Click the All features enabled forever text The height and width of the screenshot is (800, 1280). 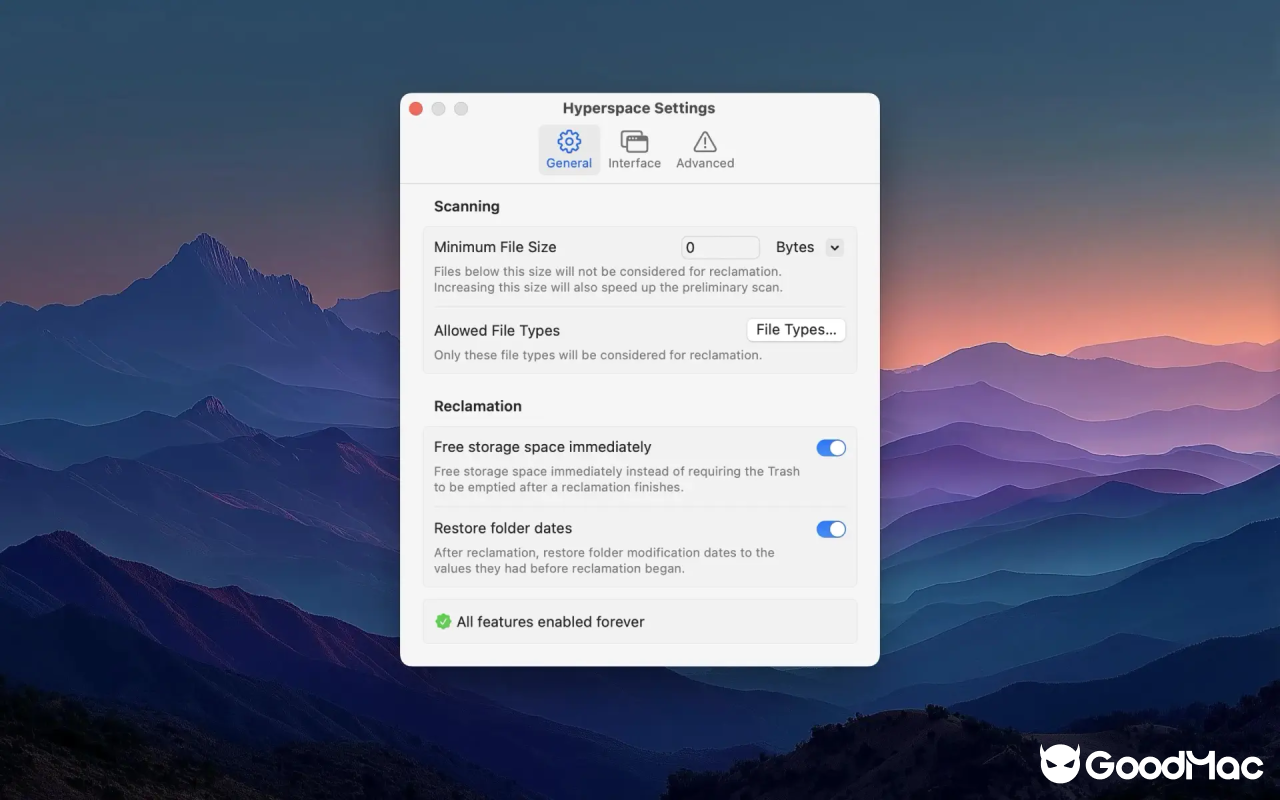point(551,622)
